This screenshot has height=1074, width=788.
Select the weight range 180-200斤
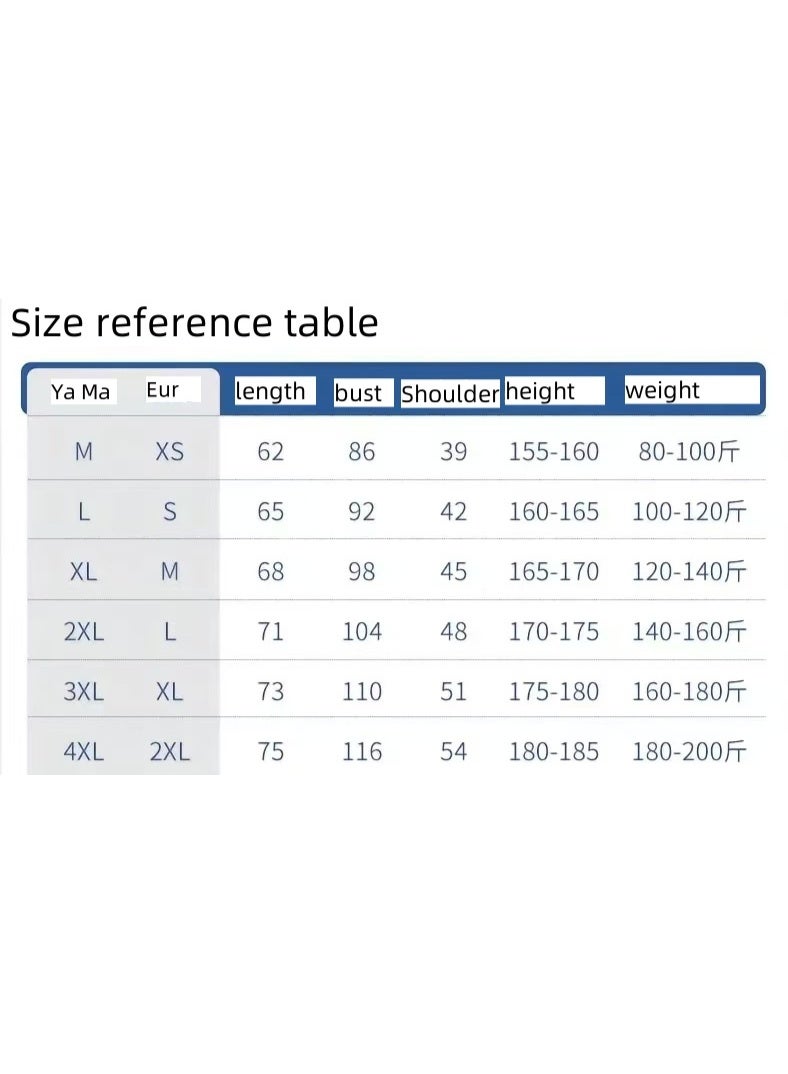coord(689,752)
